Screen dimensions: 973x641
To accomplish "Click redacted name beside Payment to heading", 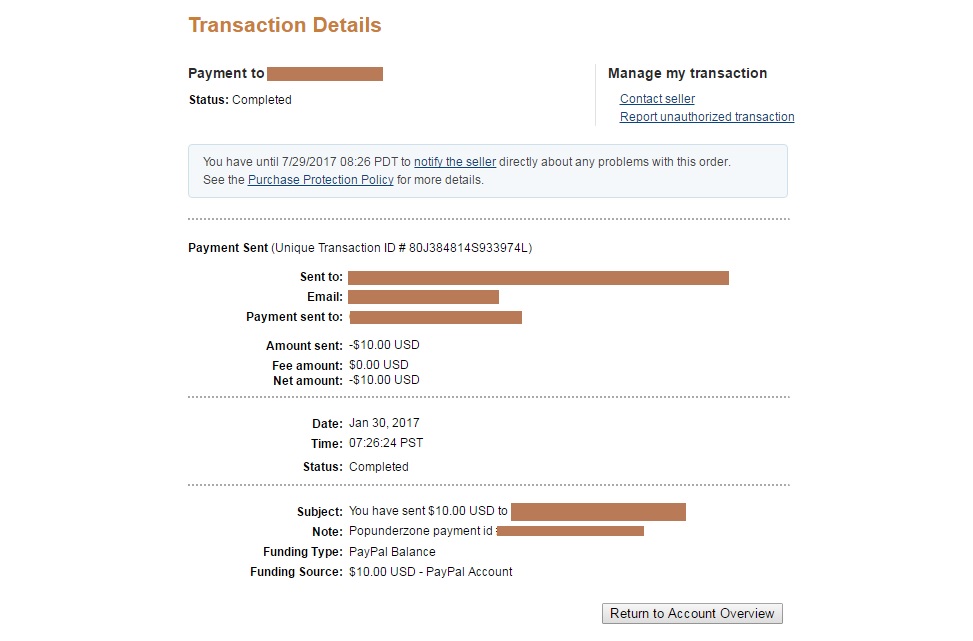I will (325, 74).
